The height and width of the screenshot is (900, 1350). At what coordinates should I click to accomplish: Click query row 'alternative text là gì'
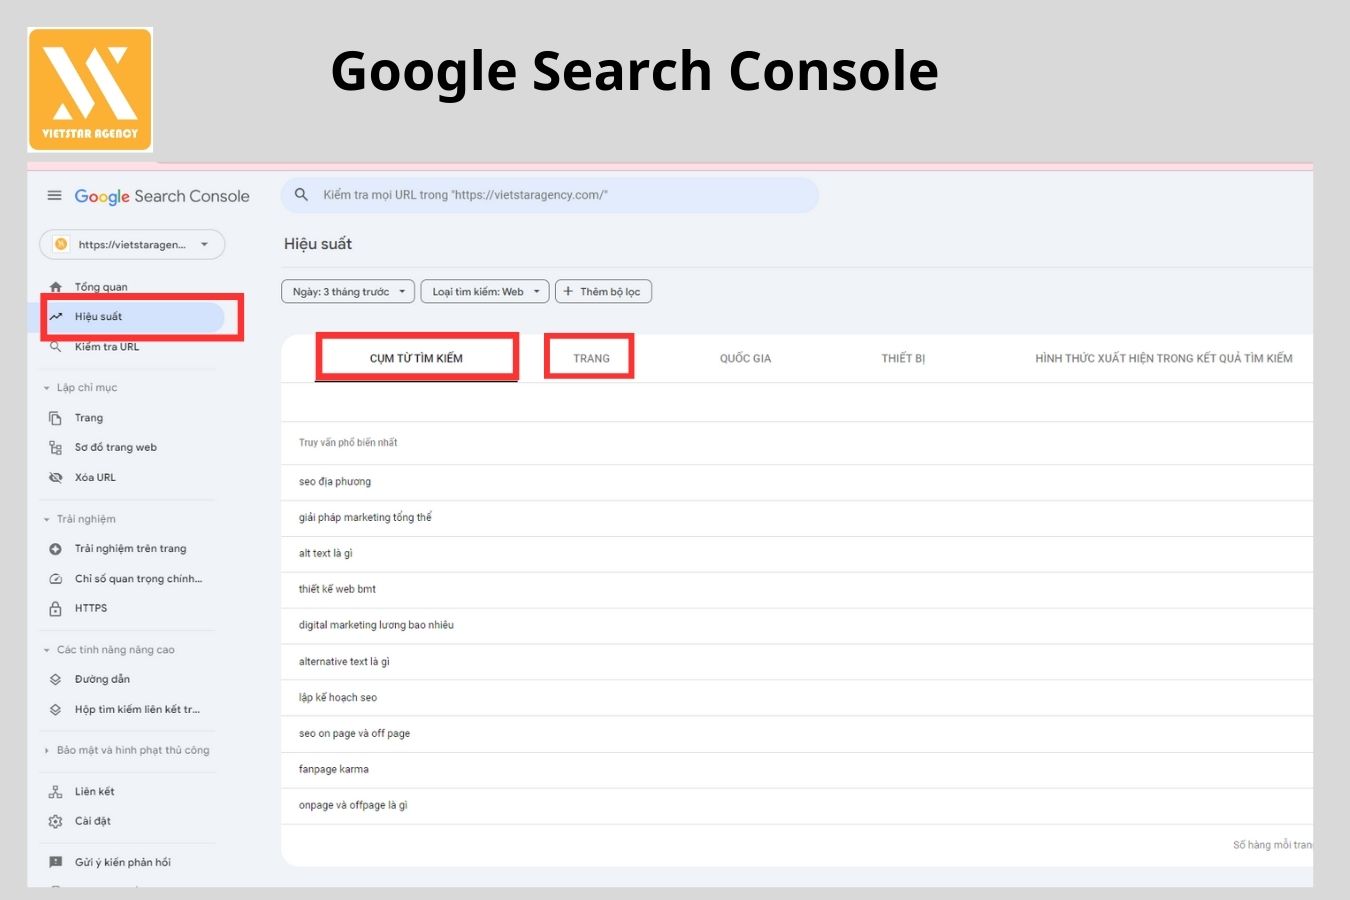797,662
